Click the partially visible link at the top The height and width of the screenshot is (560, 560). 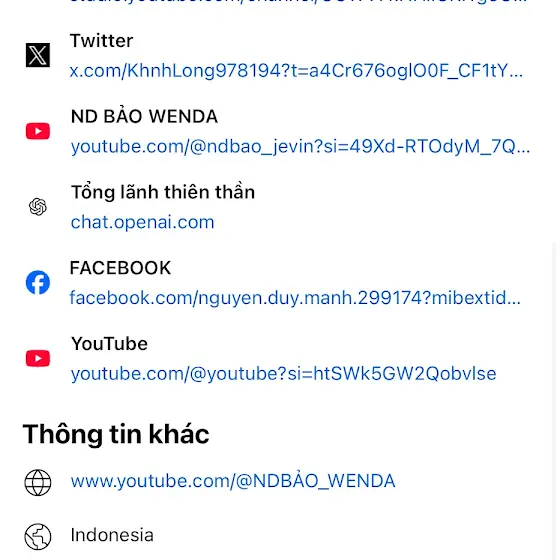pyautogui.click(x=298, y=1)
